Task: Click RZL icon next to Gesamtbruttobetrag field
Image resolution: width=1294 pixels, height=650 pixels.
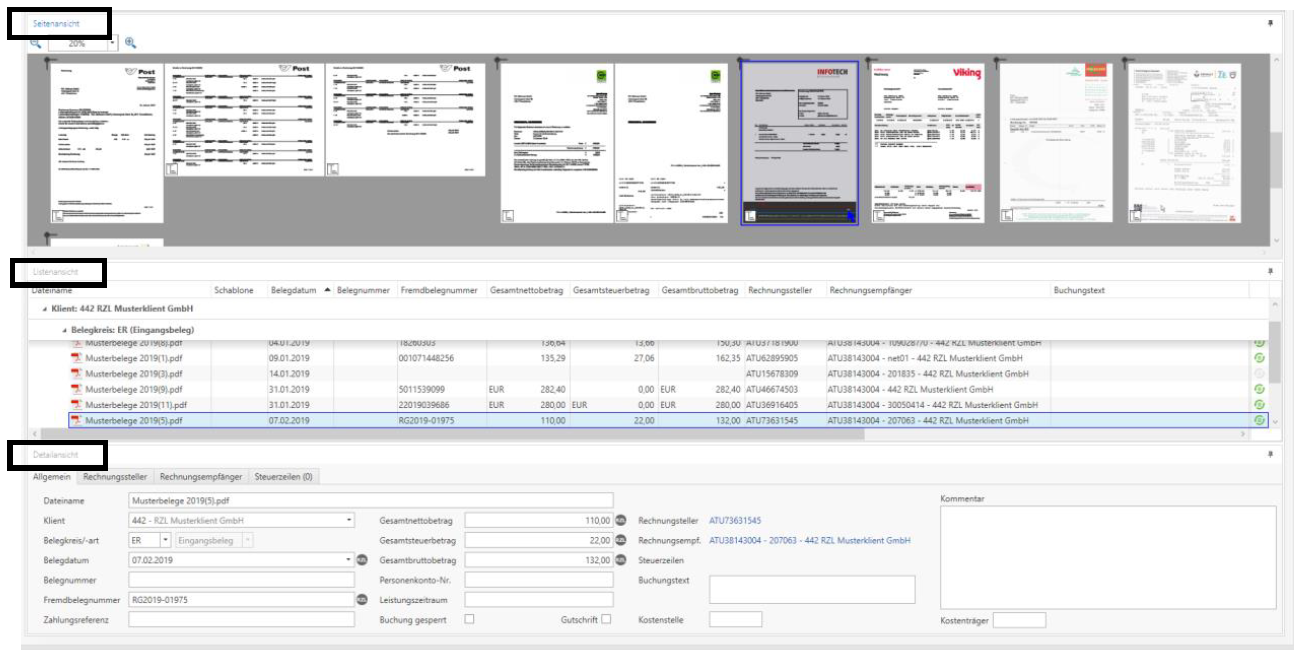Action: [621, 560]
